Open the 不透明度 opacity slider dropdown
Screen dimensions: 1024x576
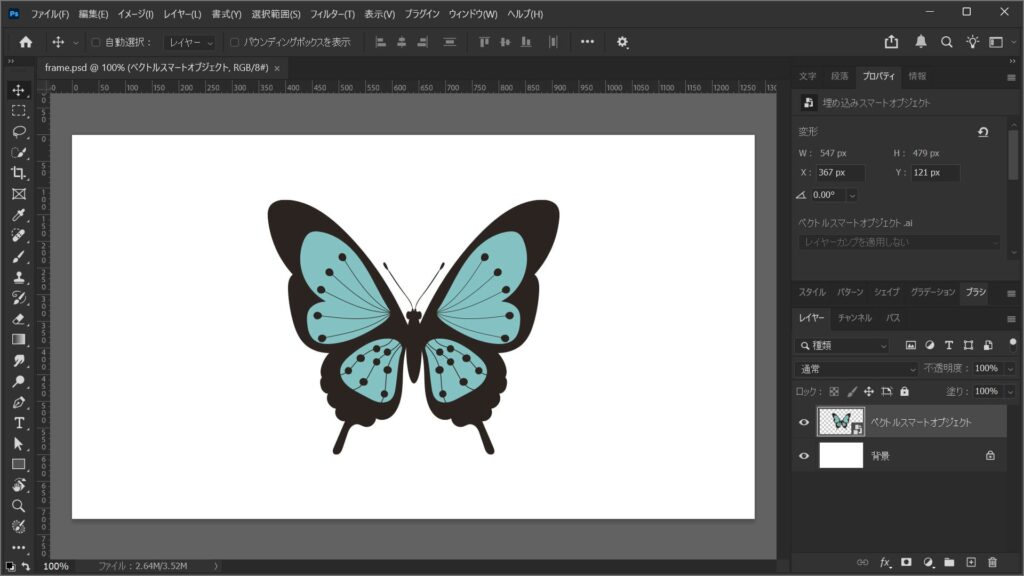click(1009, 369)
